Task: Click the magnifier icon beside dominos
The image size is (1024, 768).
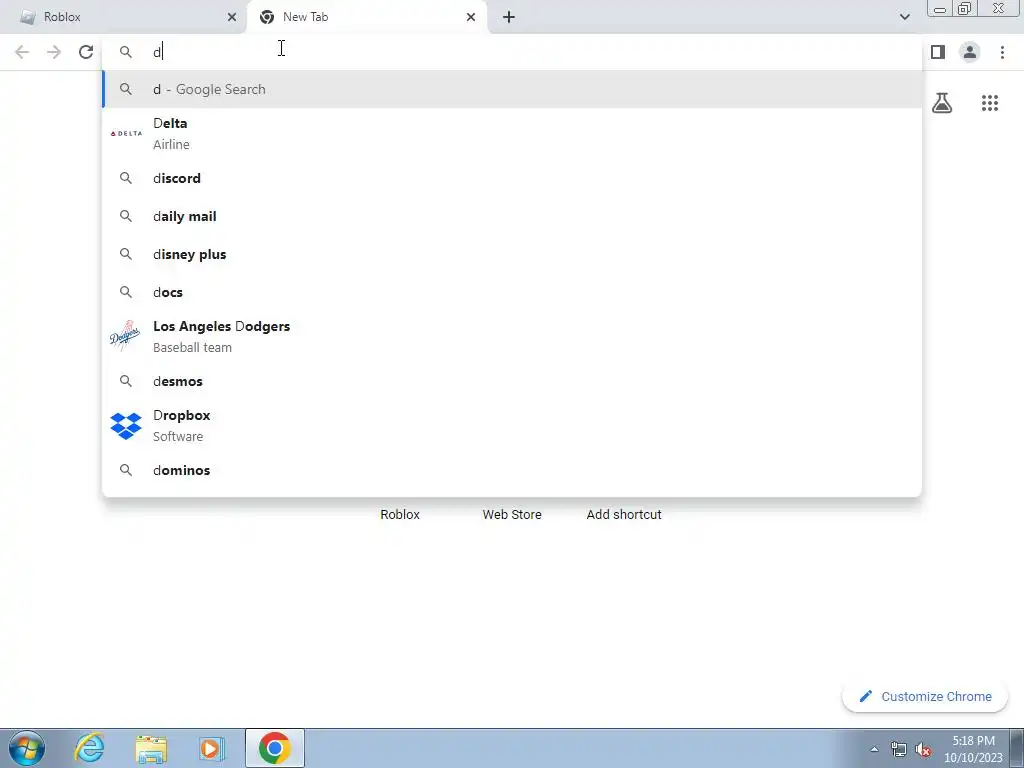Action: point(125,470)
